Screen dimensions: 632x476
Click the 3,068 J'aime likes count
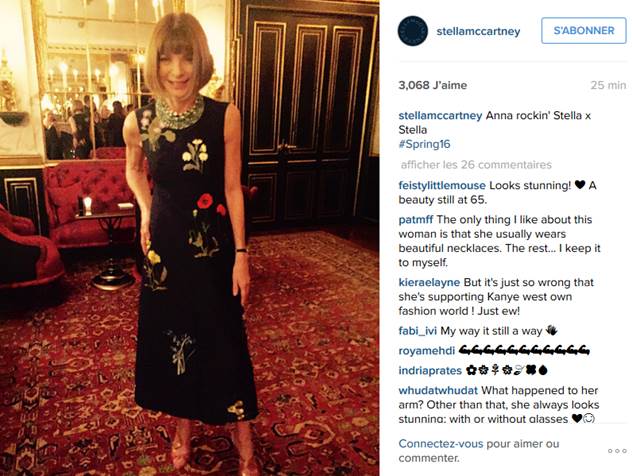[x=432, y=85]
